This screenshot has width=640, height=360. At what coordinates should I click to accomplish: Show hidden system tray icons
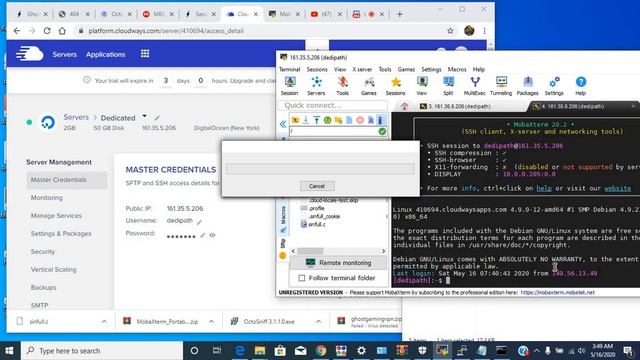[536, 351]
